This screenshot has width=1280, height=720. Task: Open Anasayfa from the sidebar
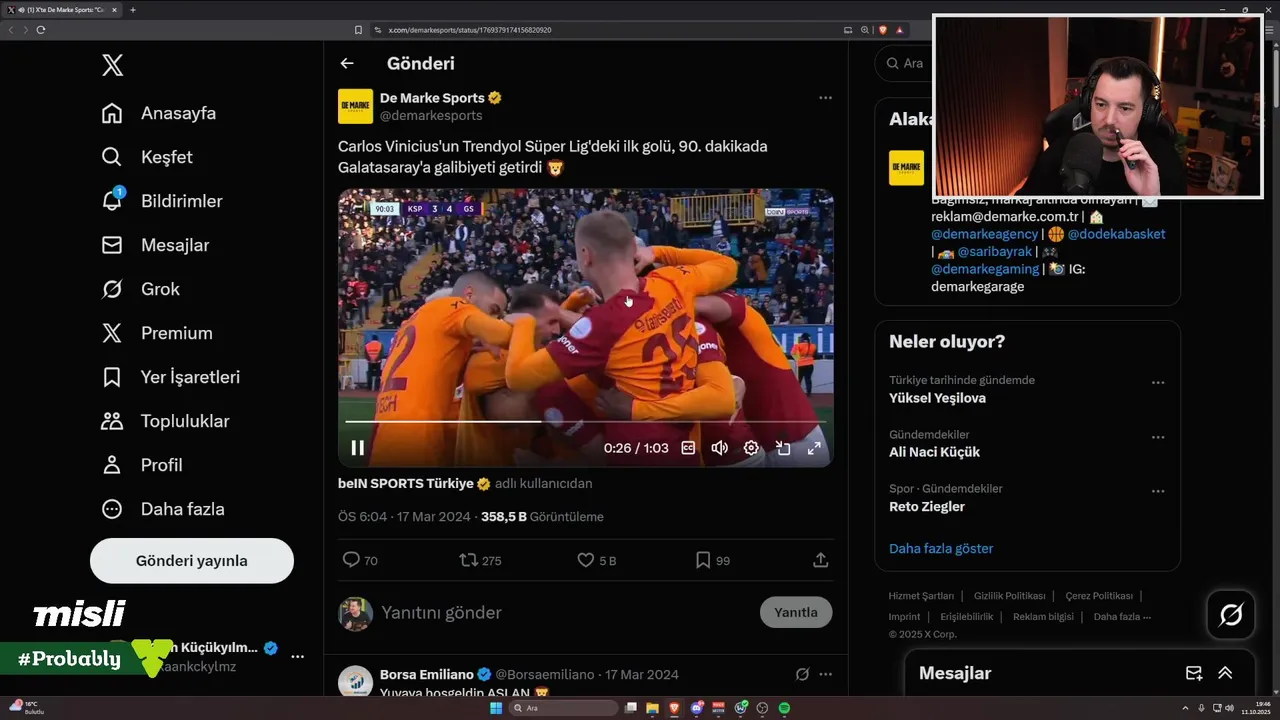pyautogui.click(x=159, y=113)
